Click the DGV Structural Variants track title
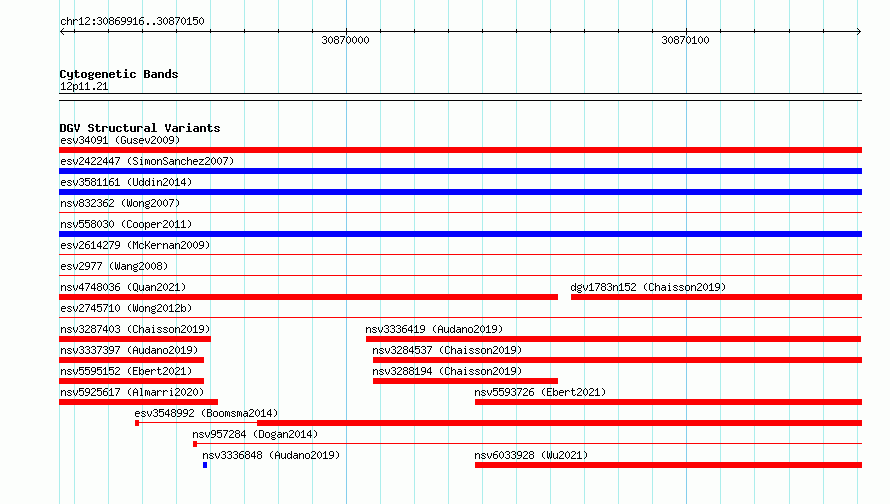Viewport: 890px width, 504px height. [140, 128]
